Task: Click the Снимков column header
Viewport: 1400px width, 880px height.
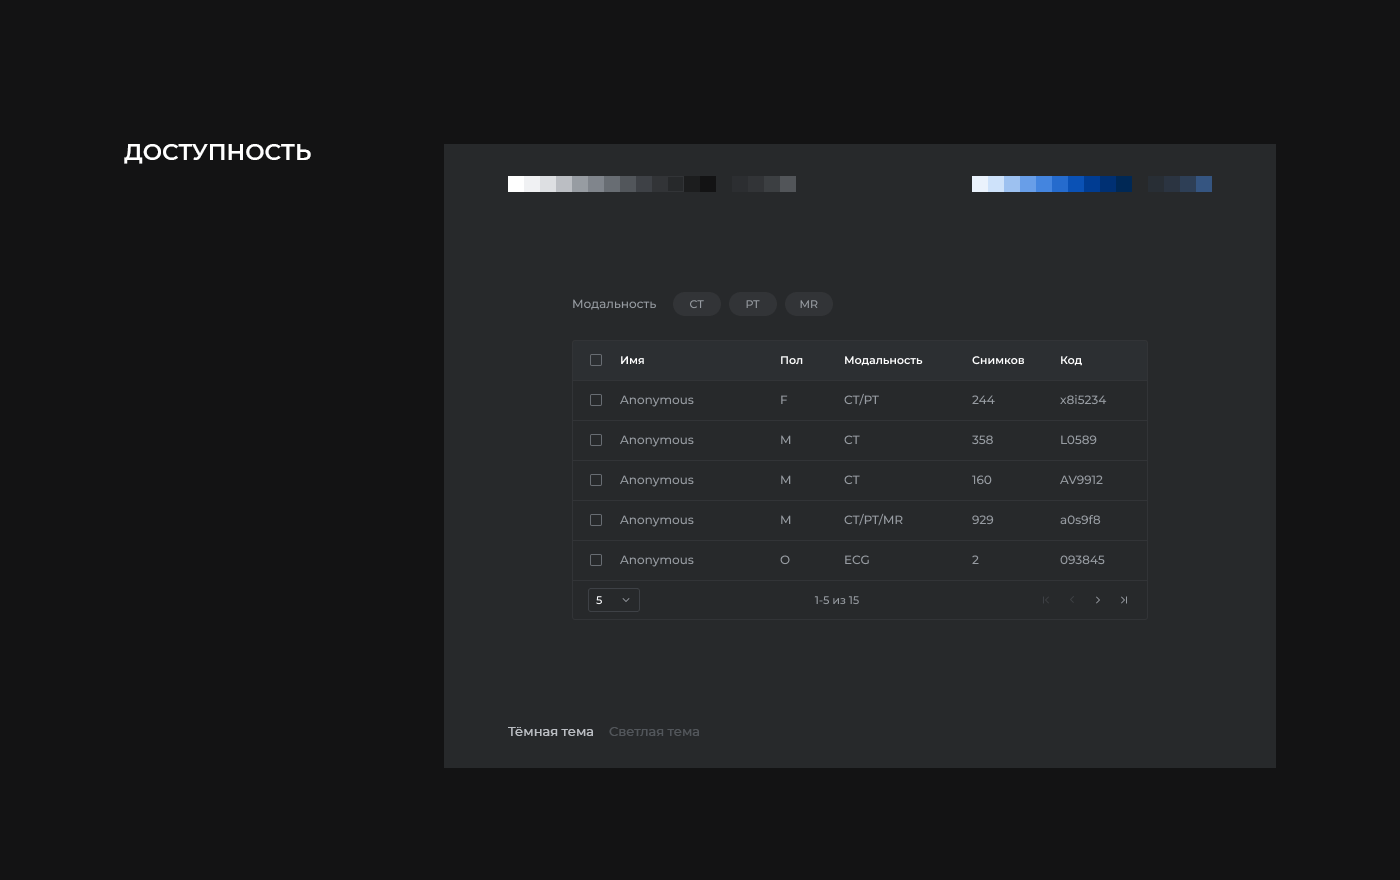Action: point(997,360)
